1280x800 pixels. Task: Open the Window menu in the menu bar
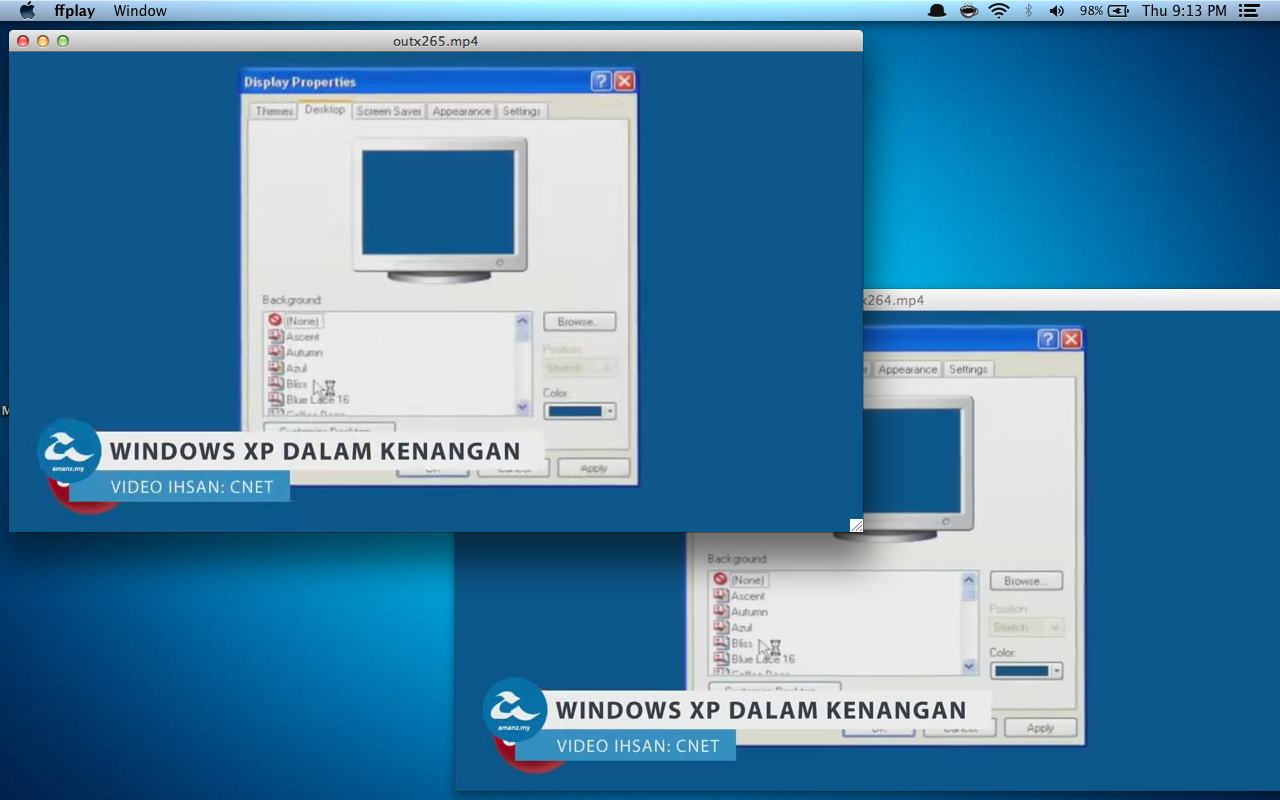pos(140,11)
